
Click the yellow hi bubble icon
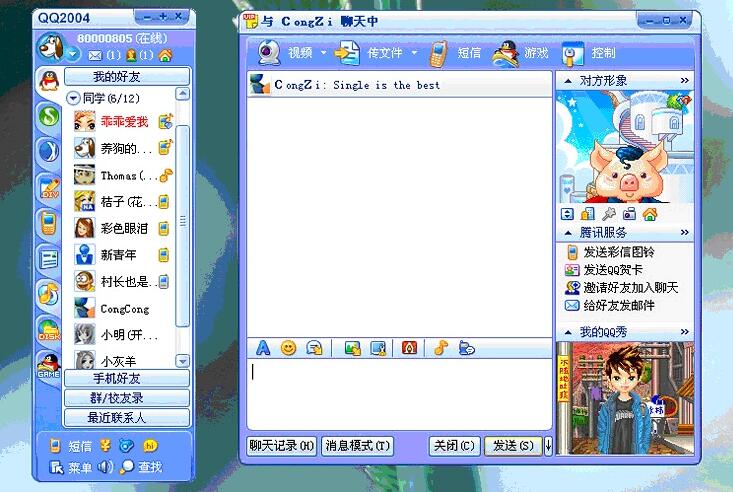tap(150, 446)
